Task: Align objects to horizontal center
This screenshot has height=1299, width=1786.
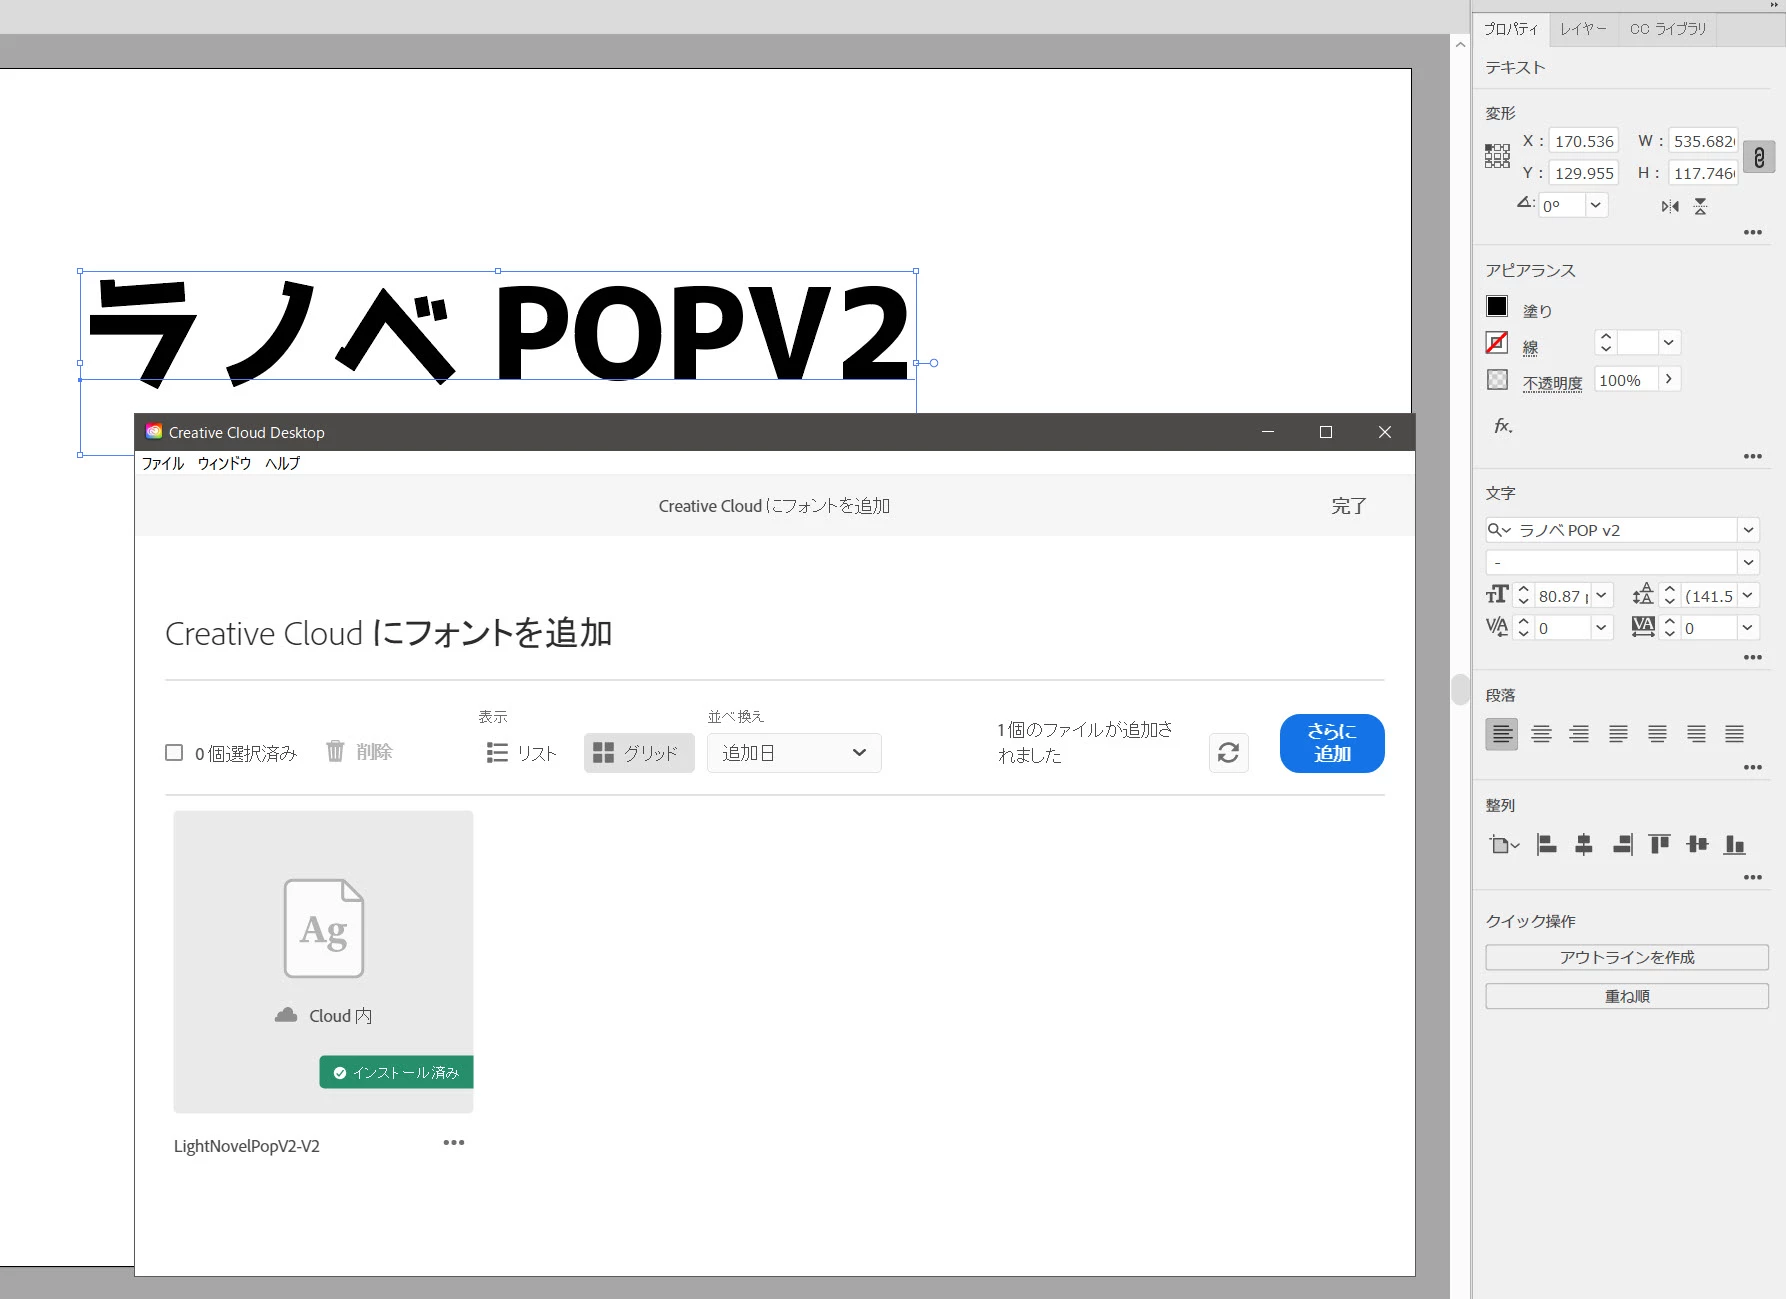Action: (1584, 845)
